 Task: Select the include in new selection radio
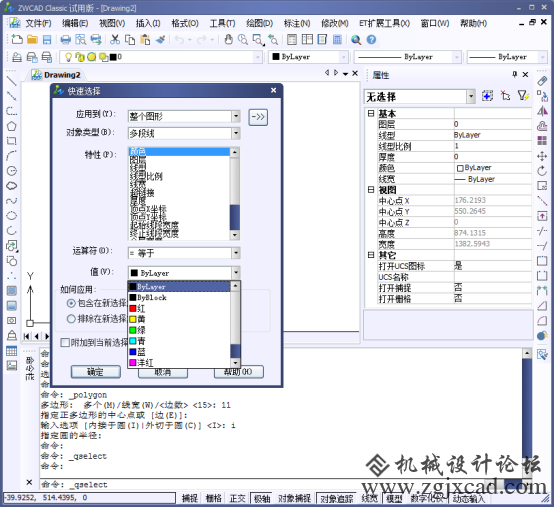pyautogui.click(x=71, y=303)
